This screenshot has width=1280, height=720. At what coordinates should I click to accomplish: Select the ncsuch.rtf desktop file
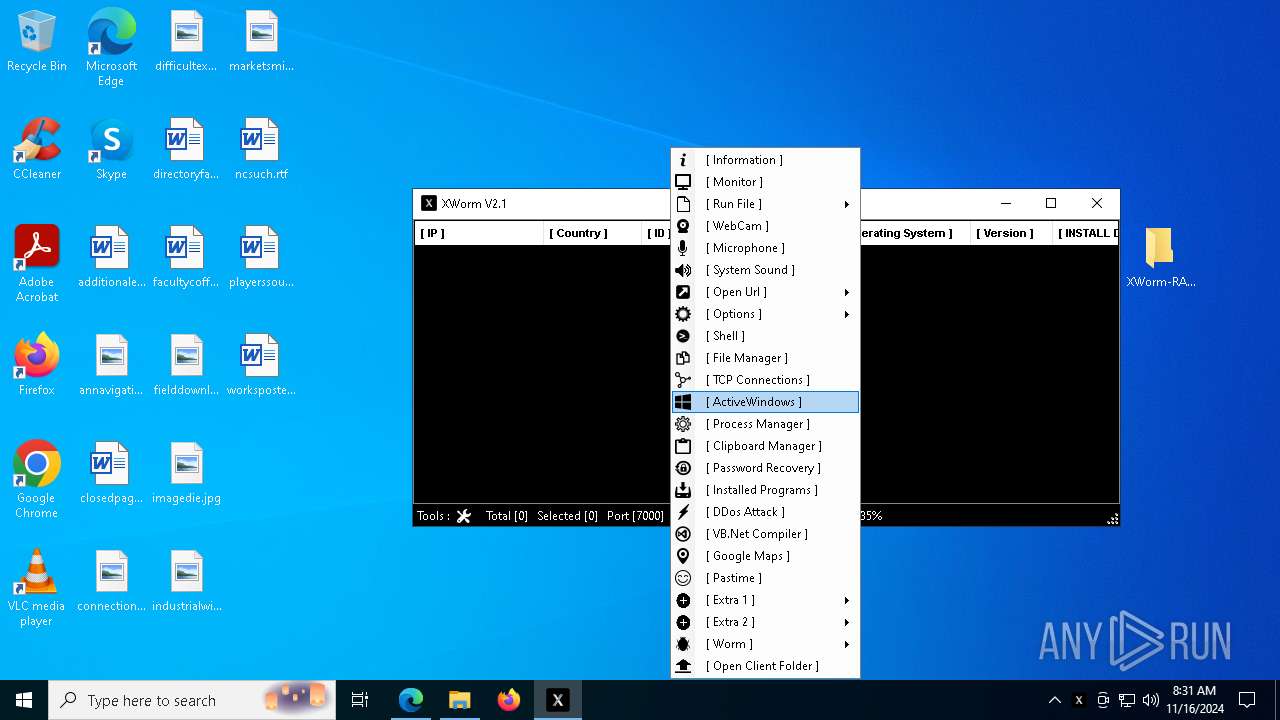(261, 150)
